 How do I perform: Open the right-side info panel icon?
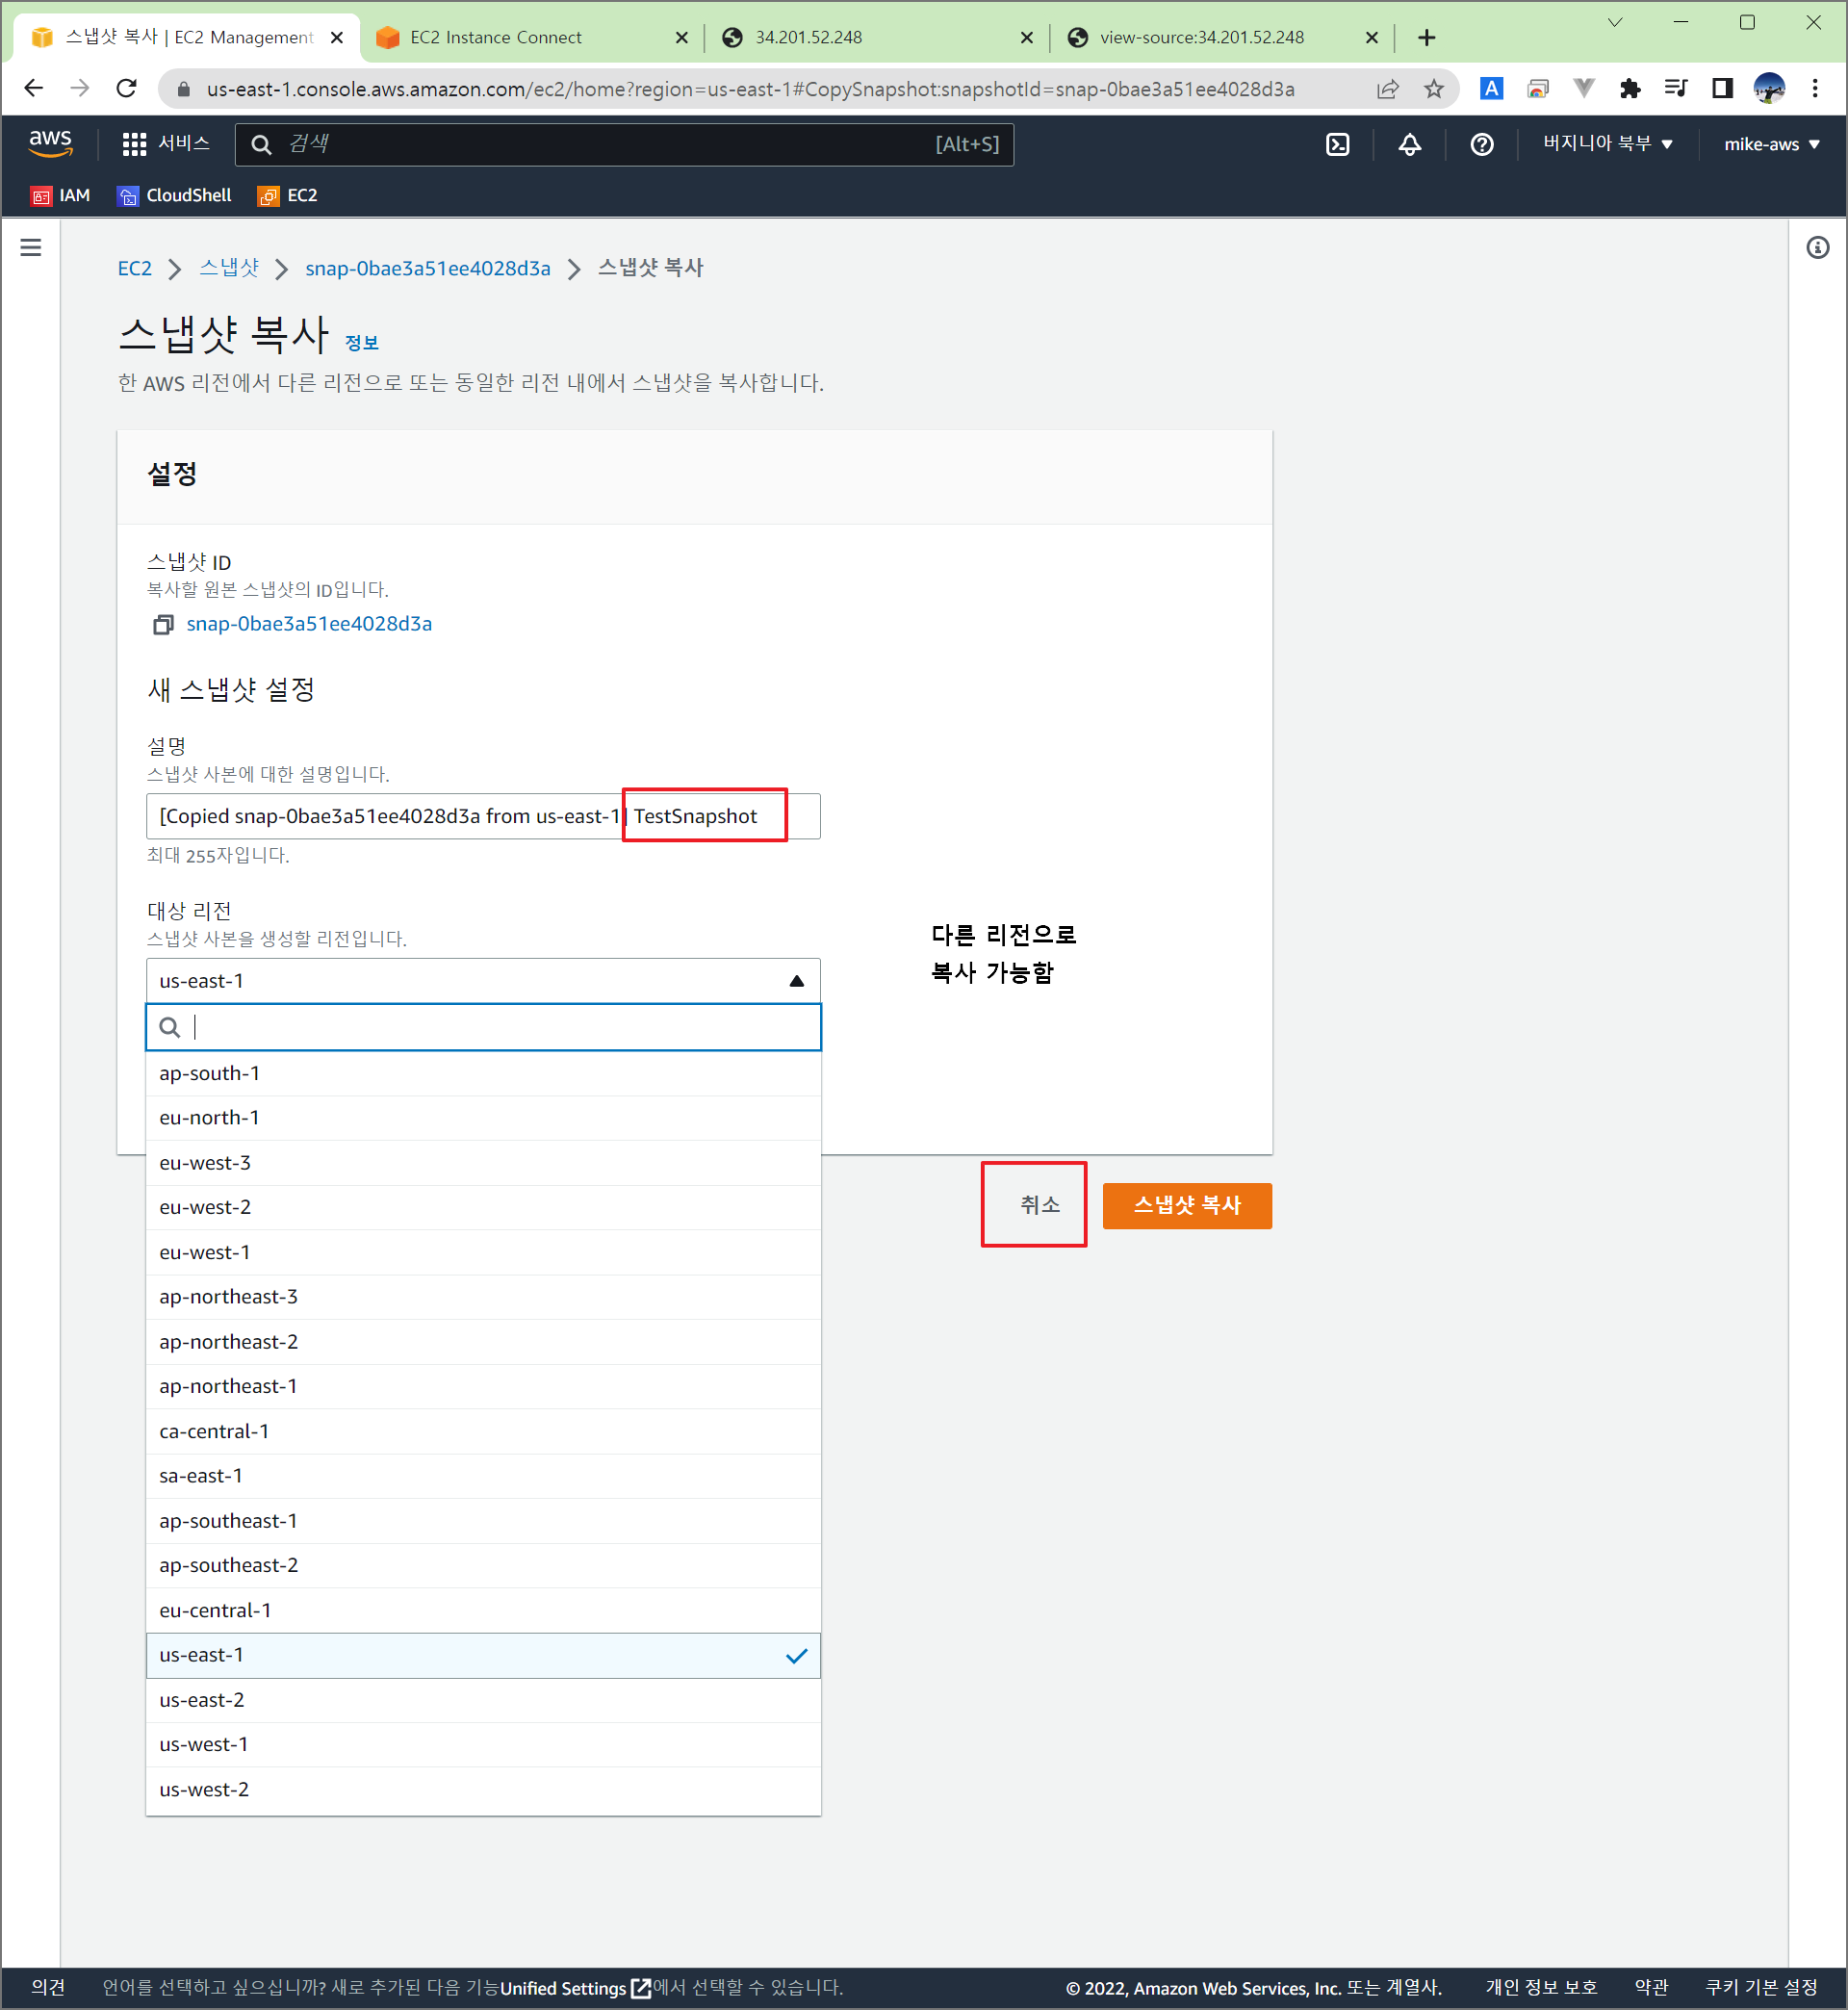(1817, 247)
